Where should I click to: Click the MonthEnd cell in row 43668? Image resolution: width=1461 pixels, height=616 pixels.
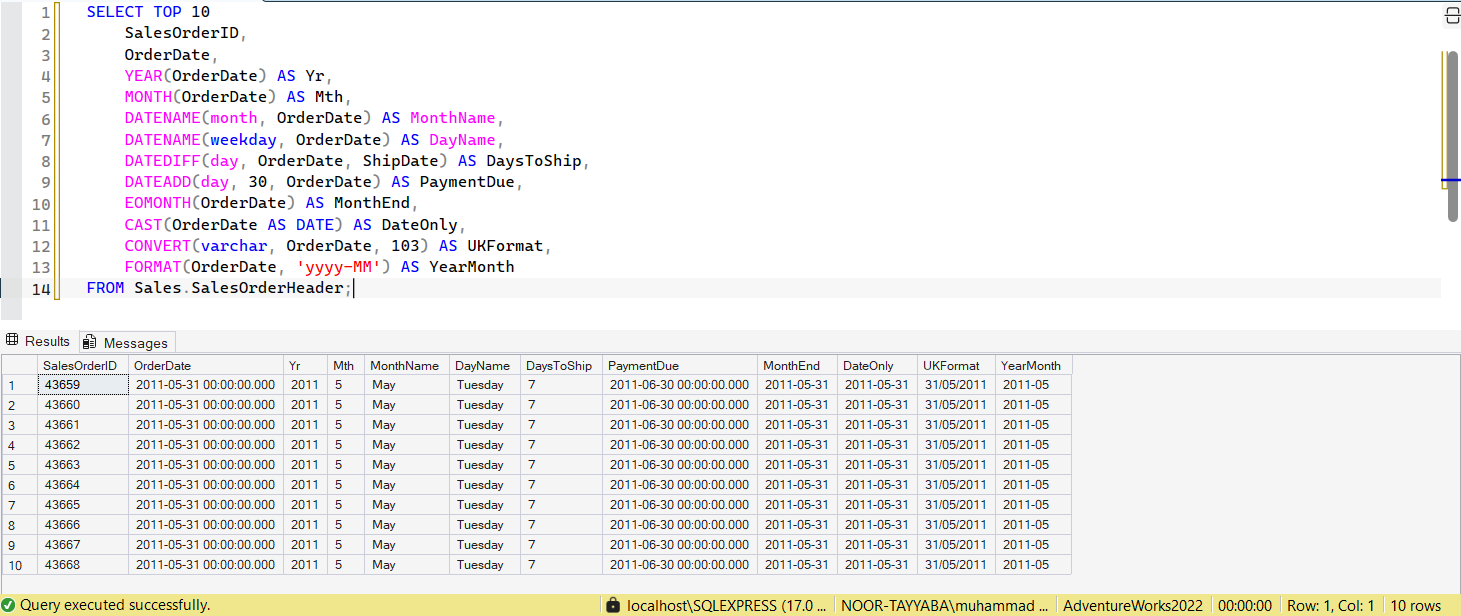797,565
